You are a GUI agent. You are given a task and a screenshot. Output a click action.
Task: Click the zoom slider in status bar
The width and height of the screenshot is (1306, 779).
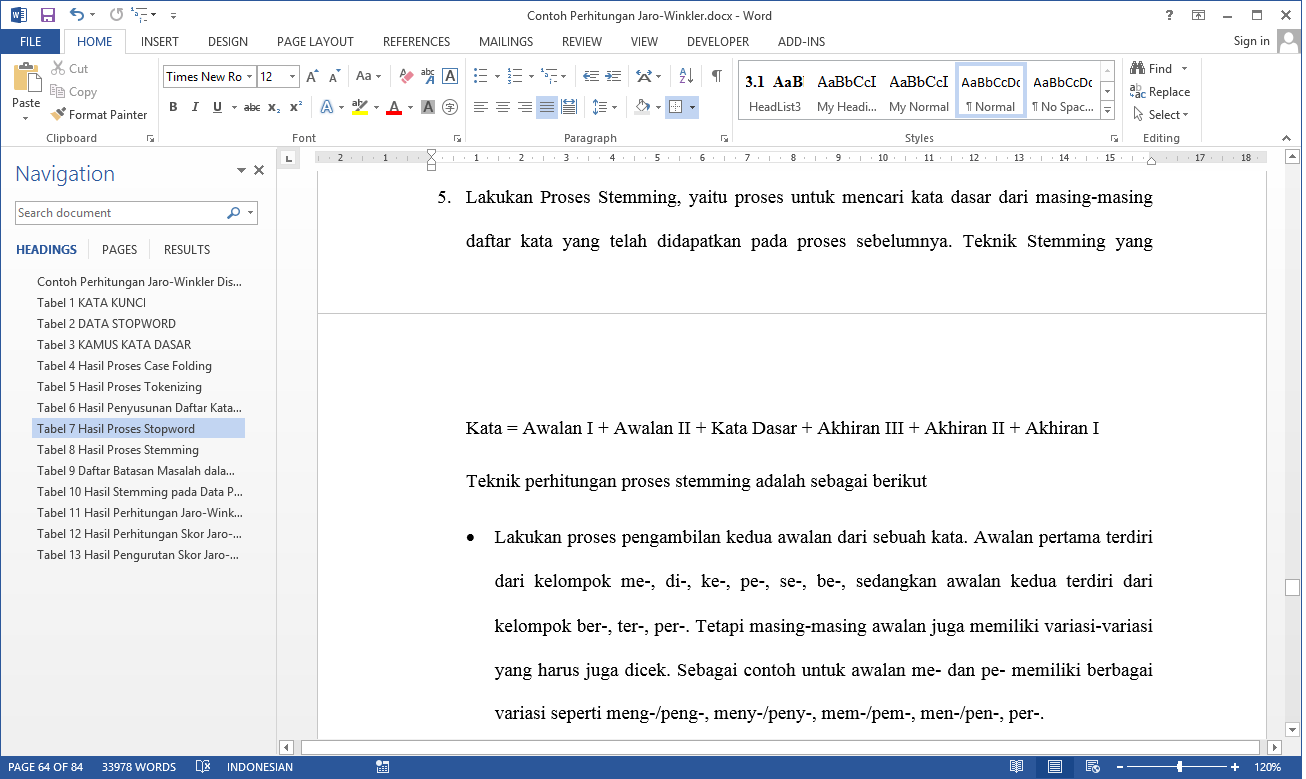tap(1180, 767)
